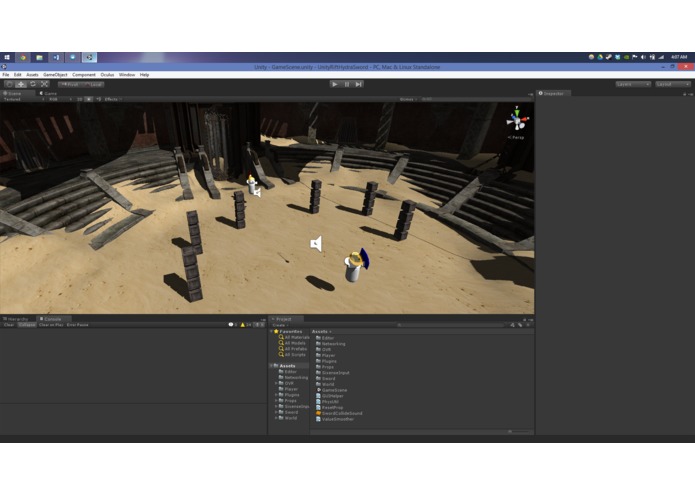Open All Prefabs saved search

[293, 349]
